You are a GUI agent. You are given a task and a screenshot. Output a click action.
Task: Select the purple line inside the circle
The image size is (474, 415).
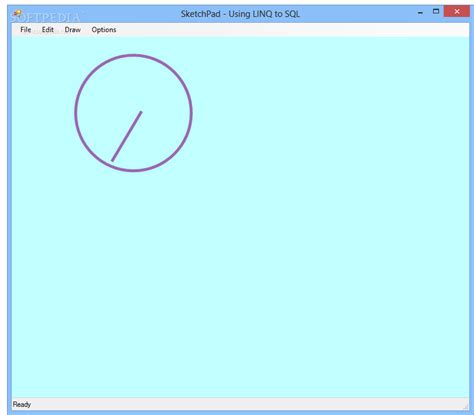pos(127,136)
